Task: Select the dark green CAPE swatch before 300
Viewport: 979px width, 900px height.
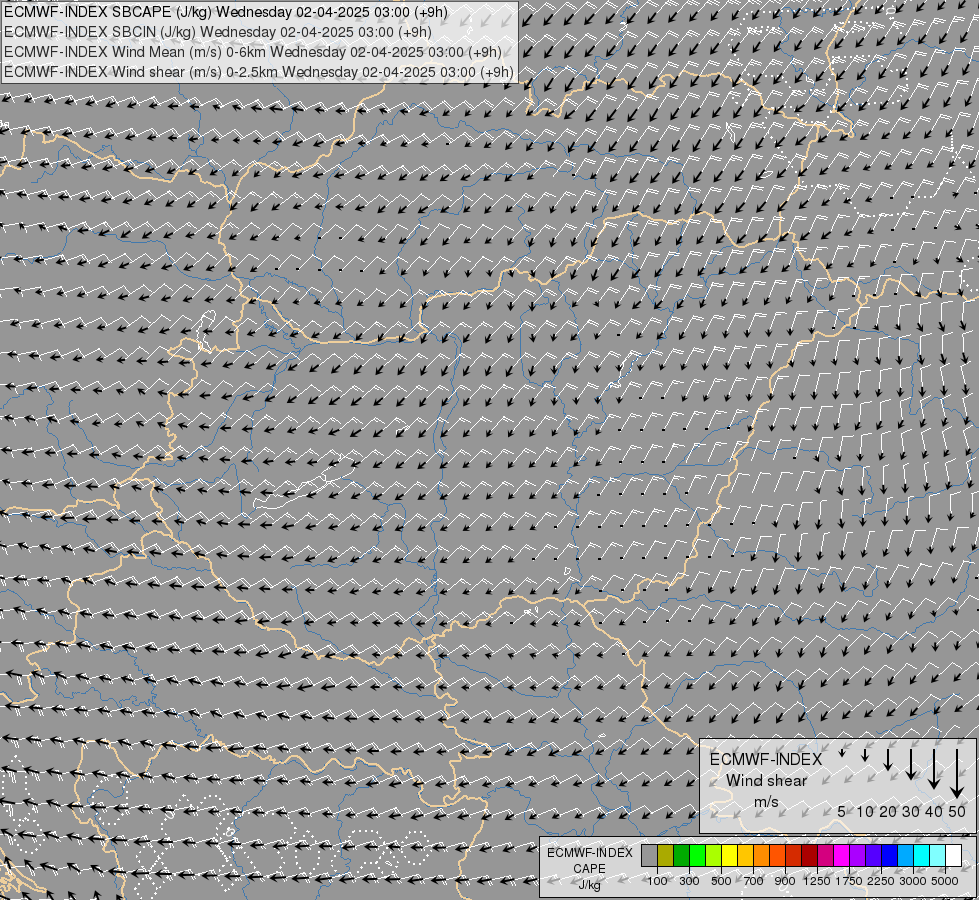Action: coord(681,855)
